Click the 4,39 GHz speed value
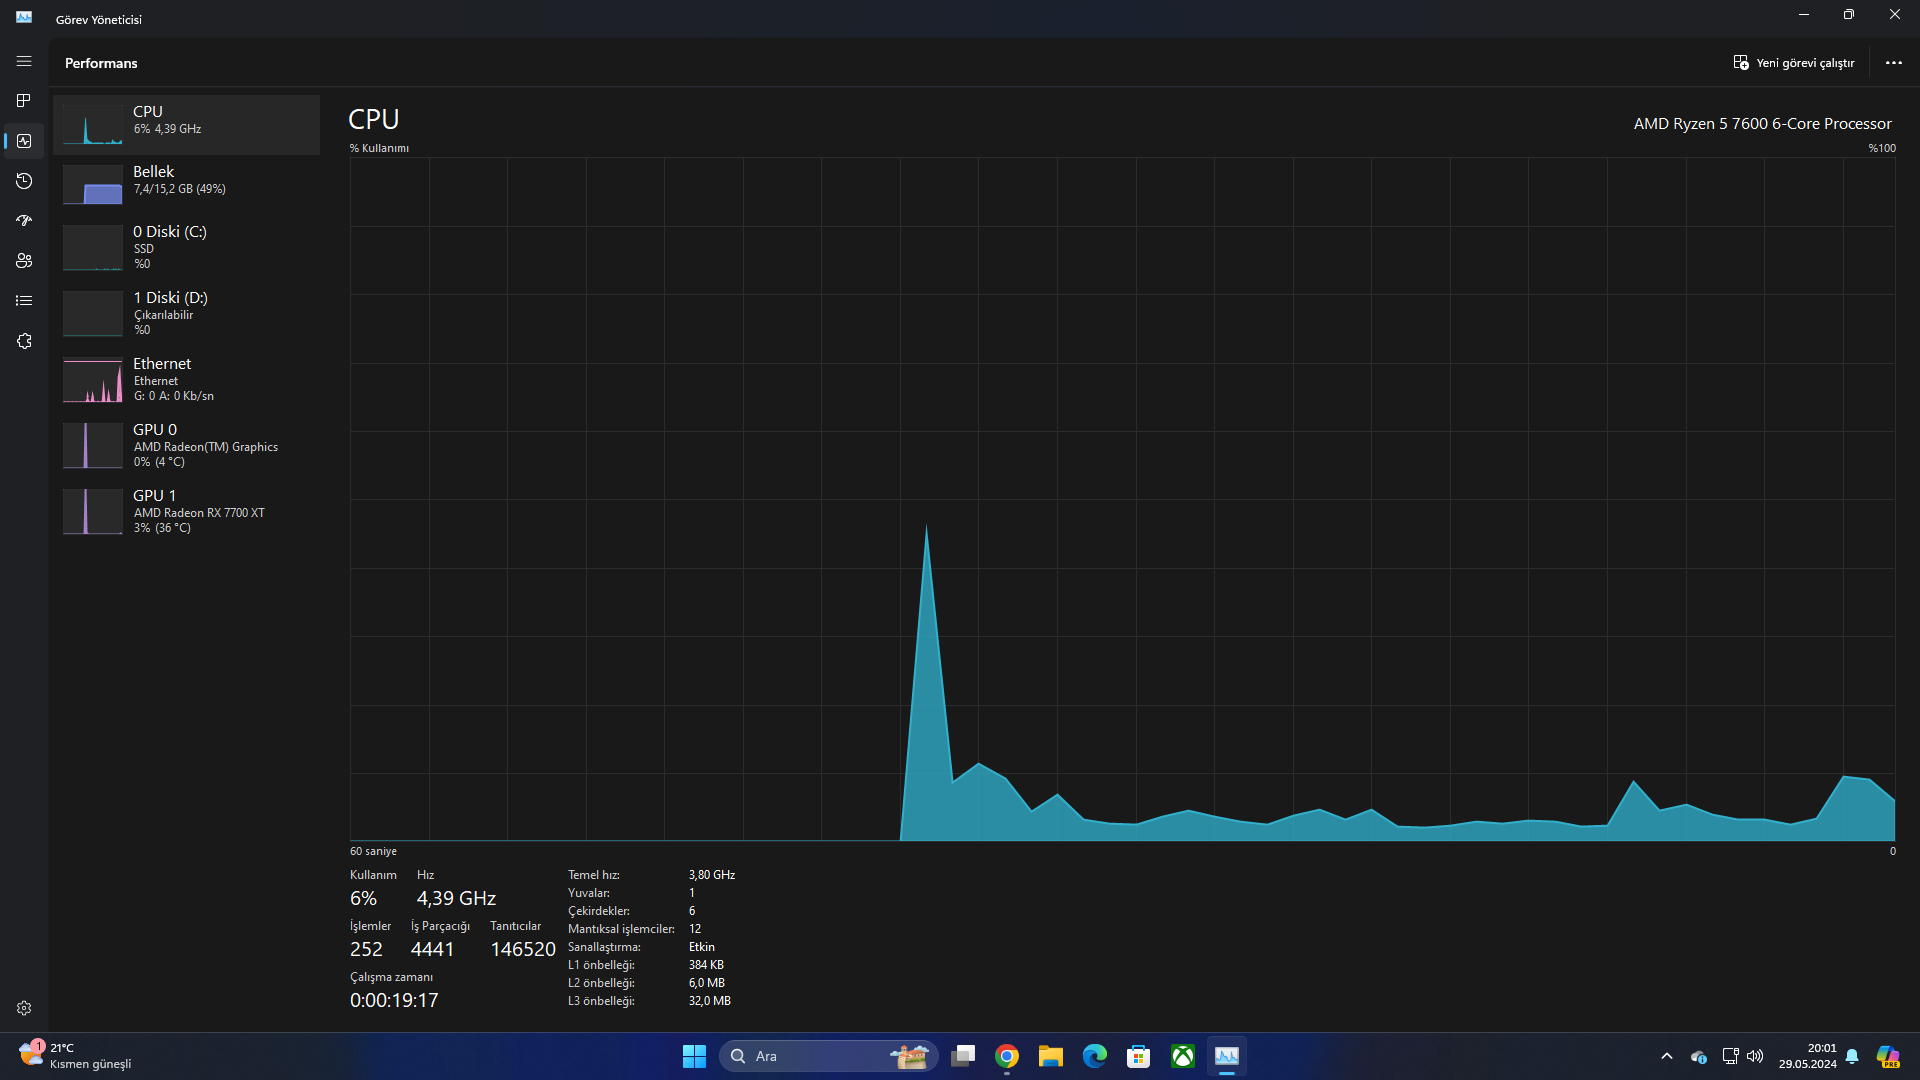Image resolution: width=1920 pixels, height=1080 pixels. [456, 898]
